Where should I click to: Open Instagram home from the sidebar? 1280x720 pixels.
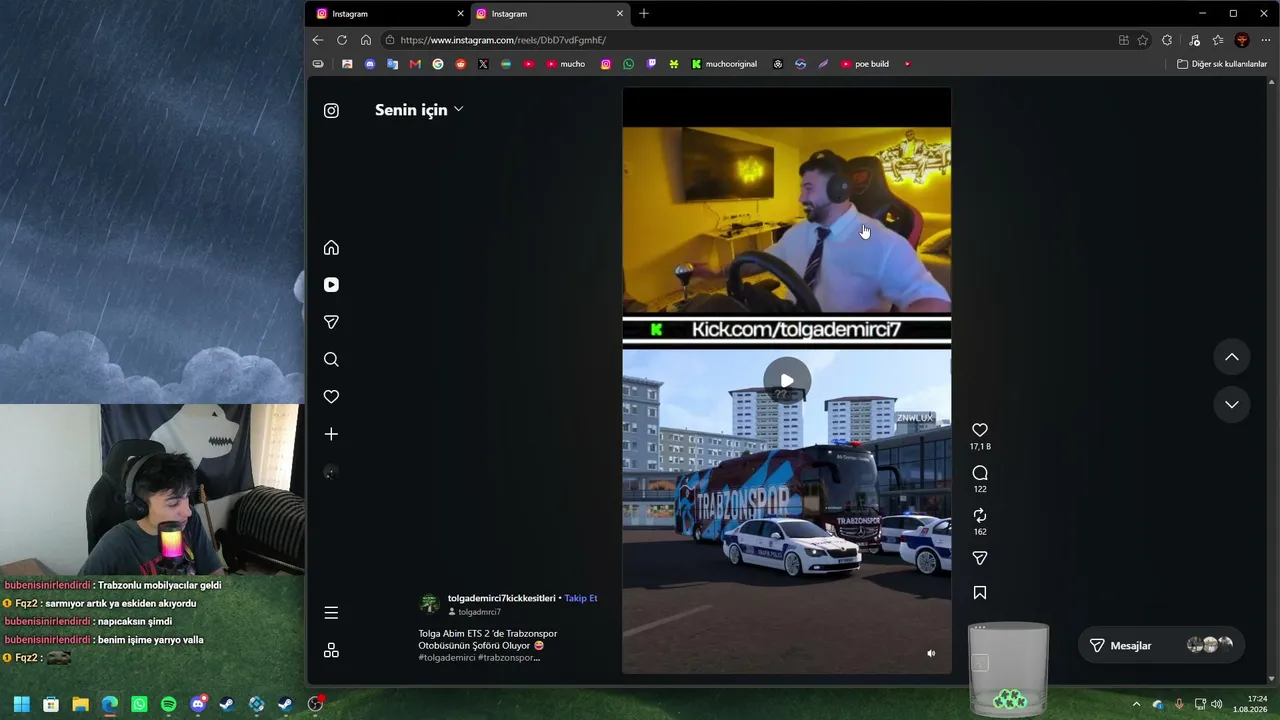click(x=331, y=248)
